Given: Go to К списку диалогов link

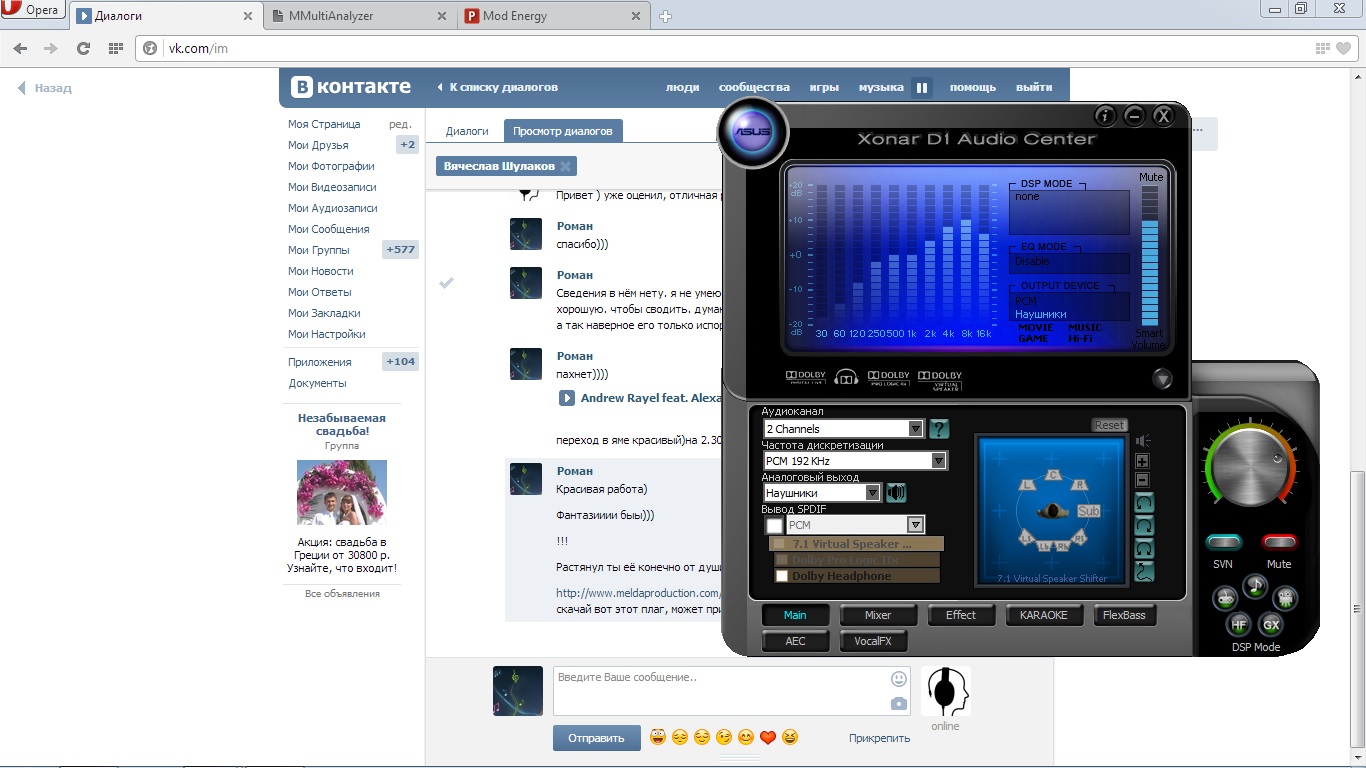Looking at the screenshot, I should point(498,87).
